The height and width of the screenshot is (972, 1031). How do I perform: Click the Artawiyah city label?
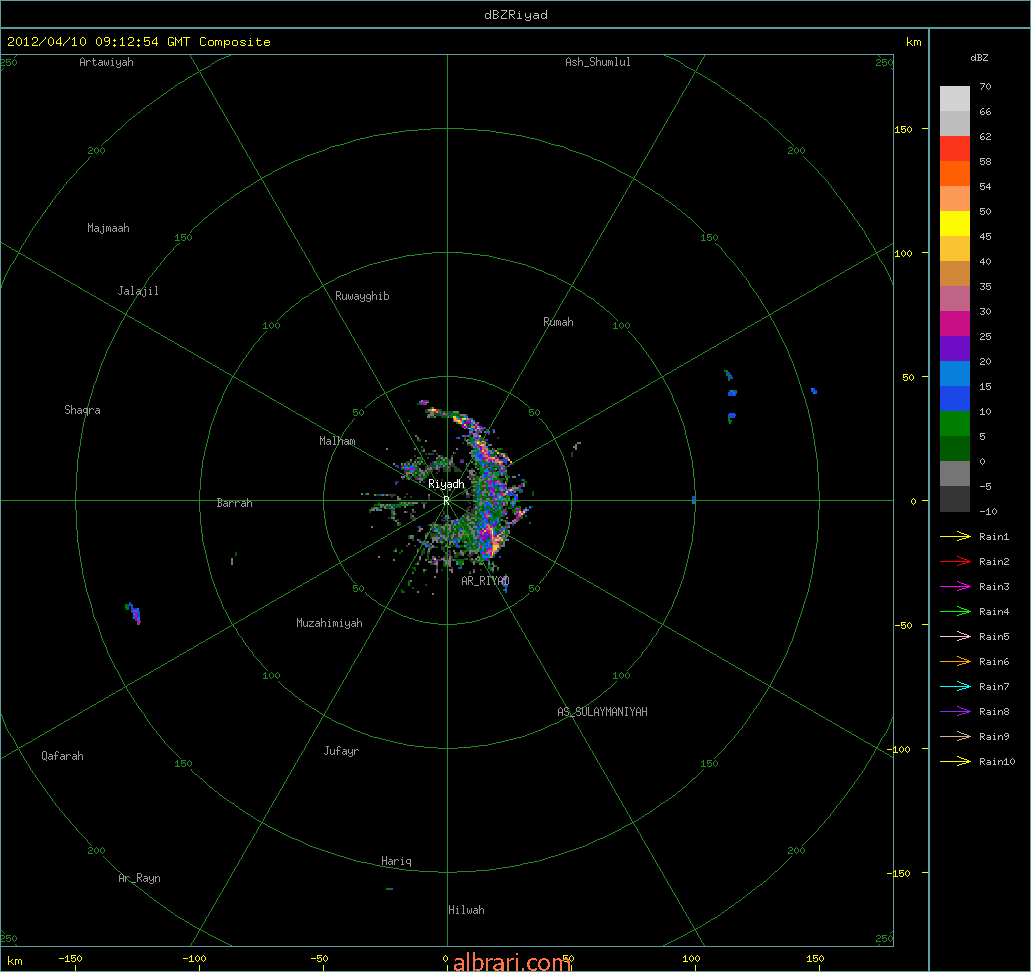106,62
